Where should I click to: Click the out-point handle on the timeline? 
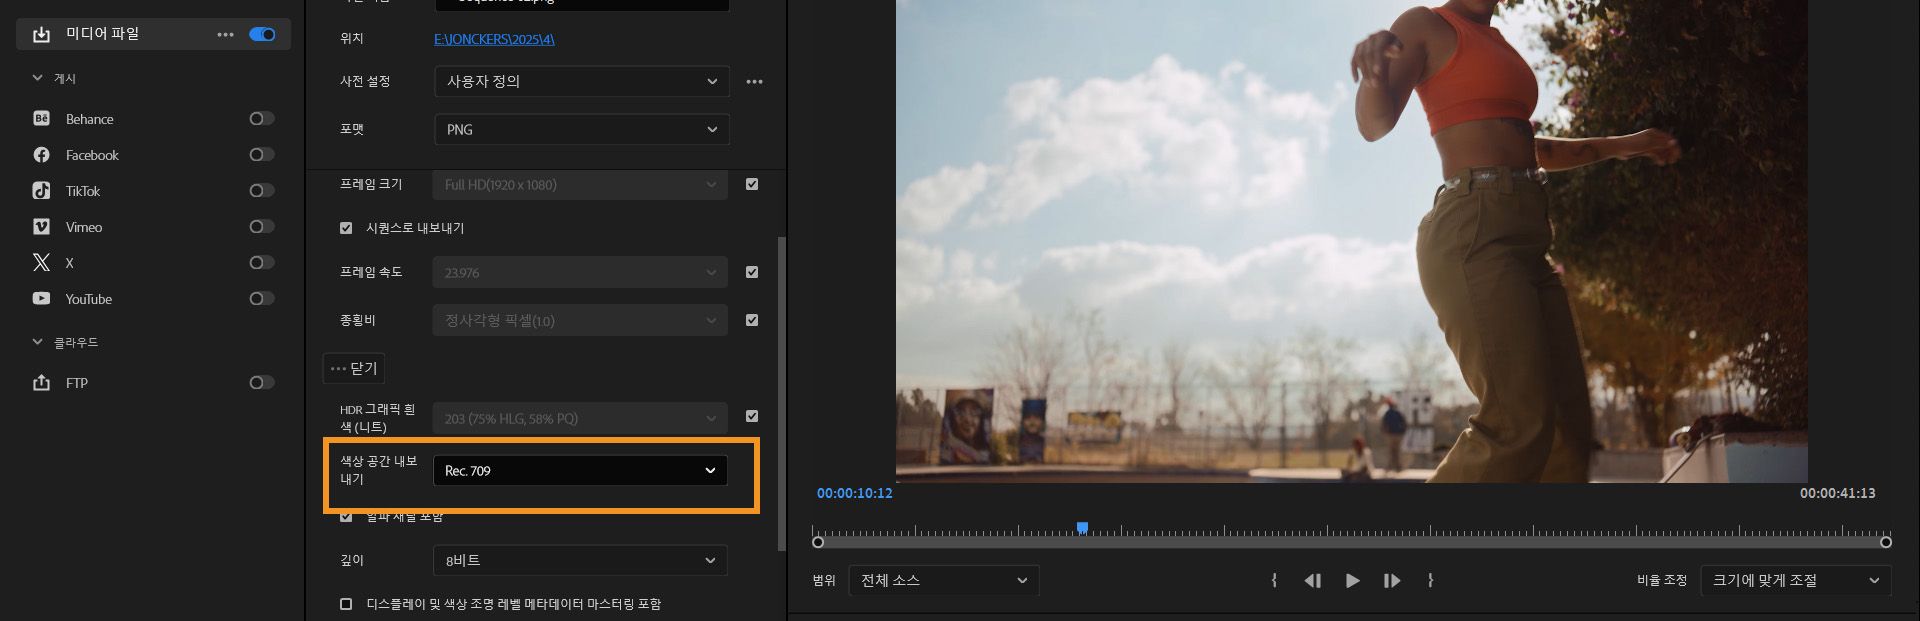(x=1886, y=542)
